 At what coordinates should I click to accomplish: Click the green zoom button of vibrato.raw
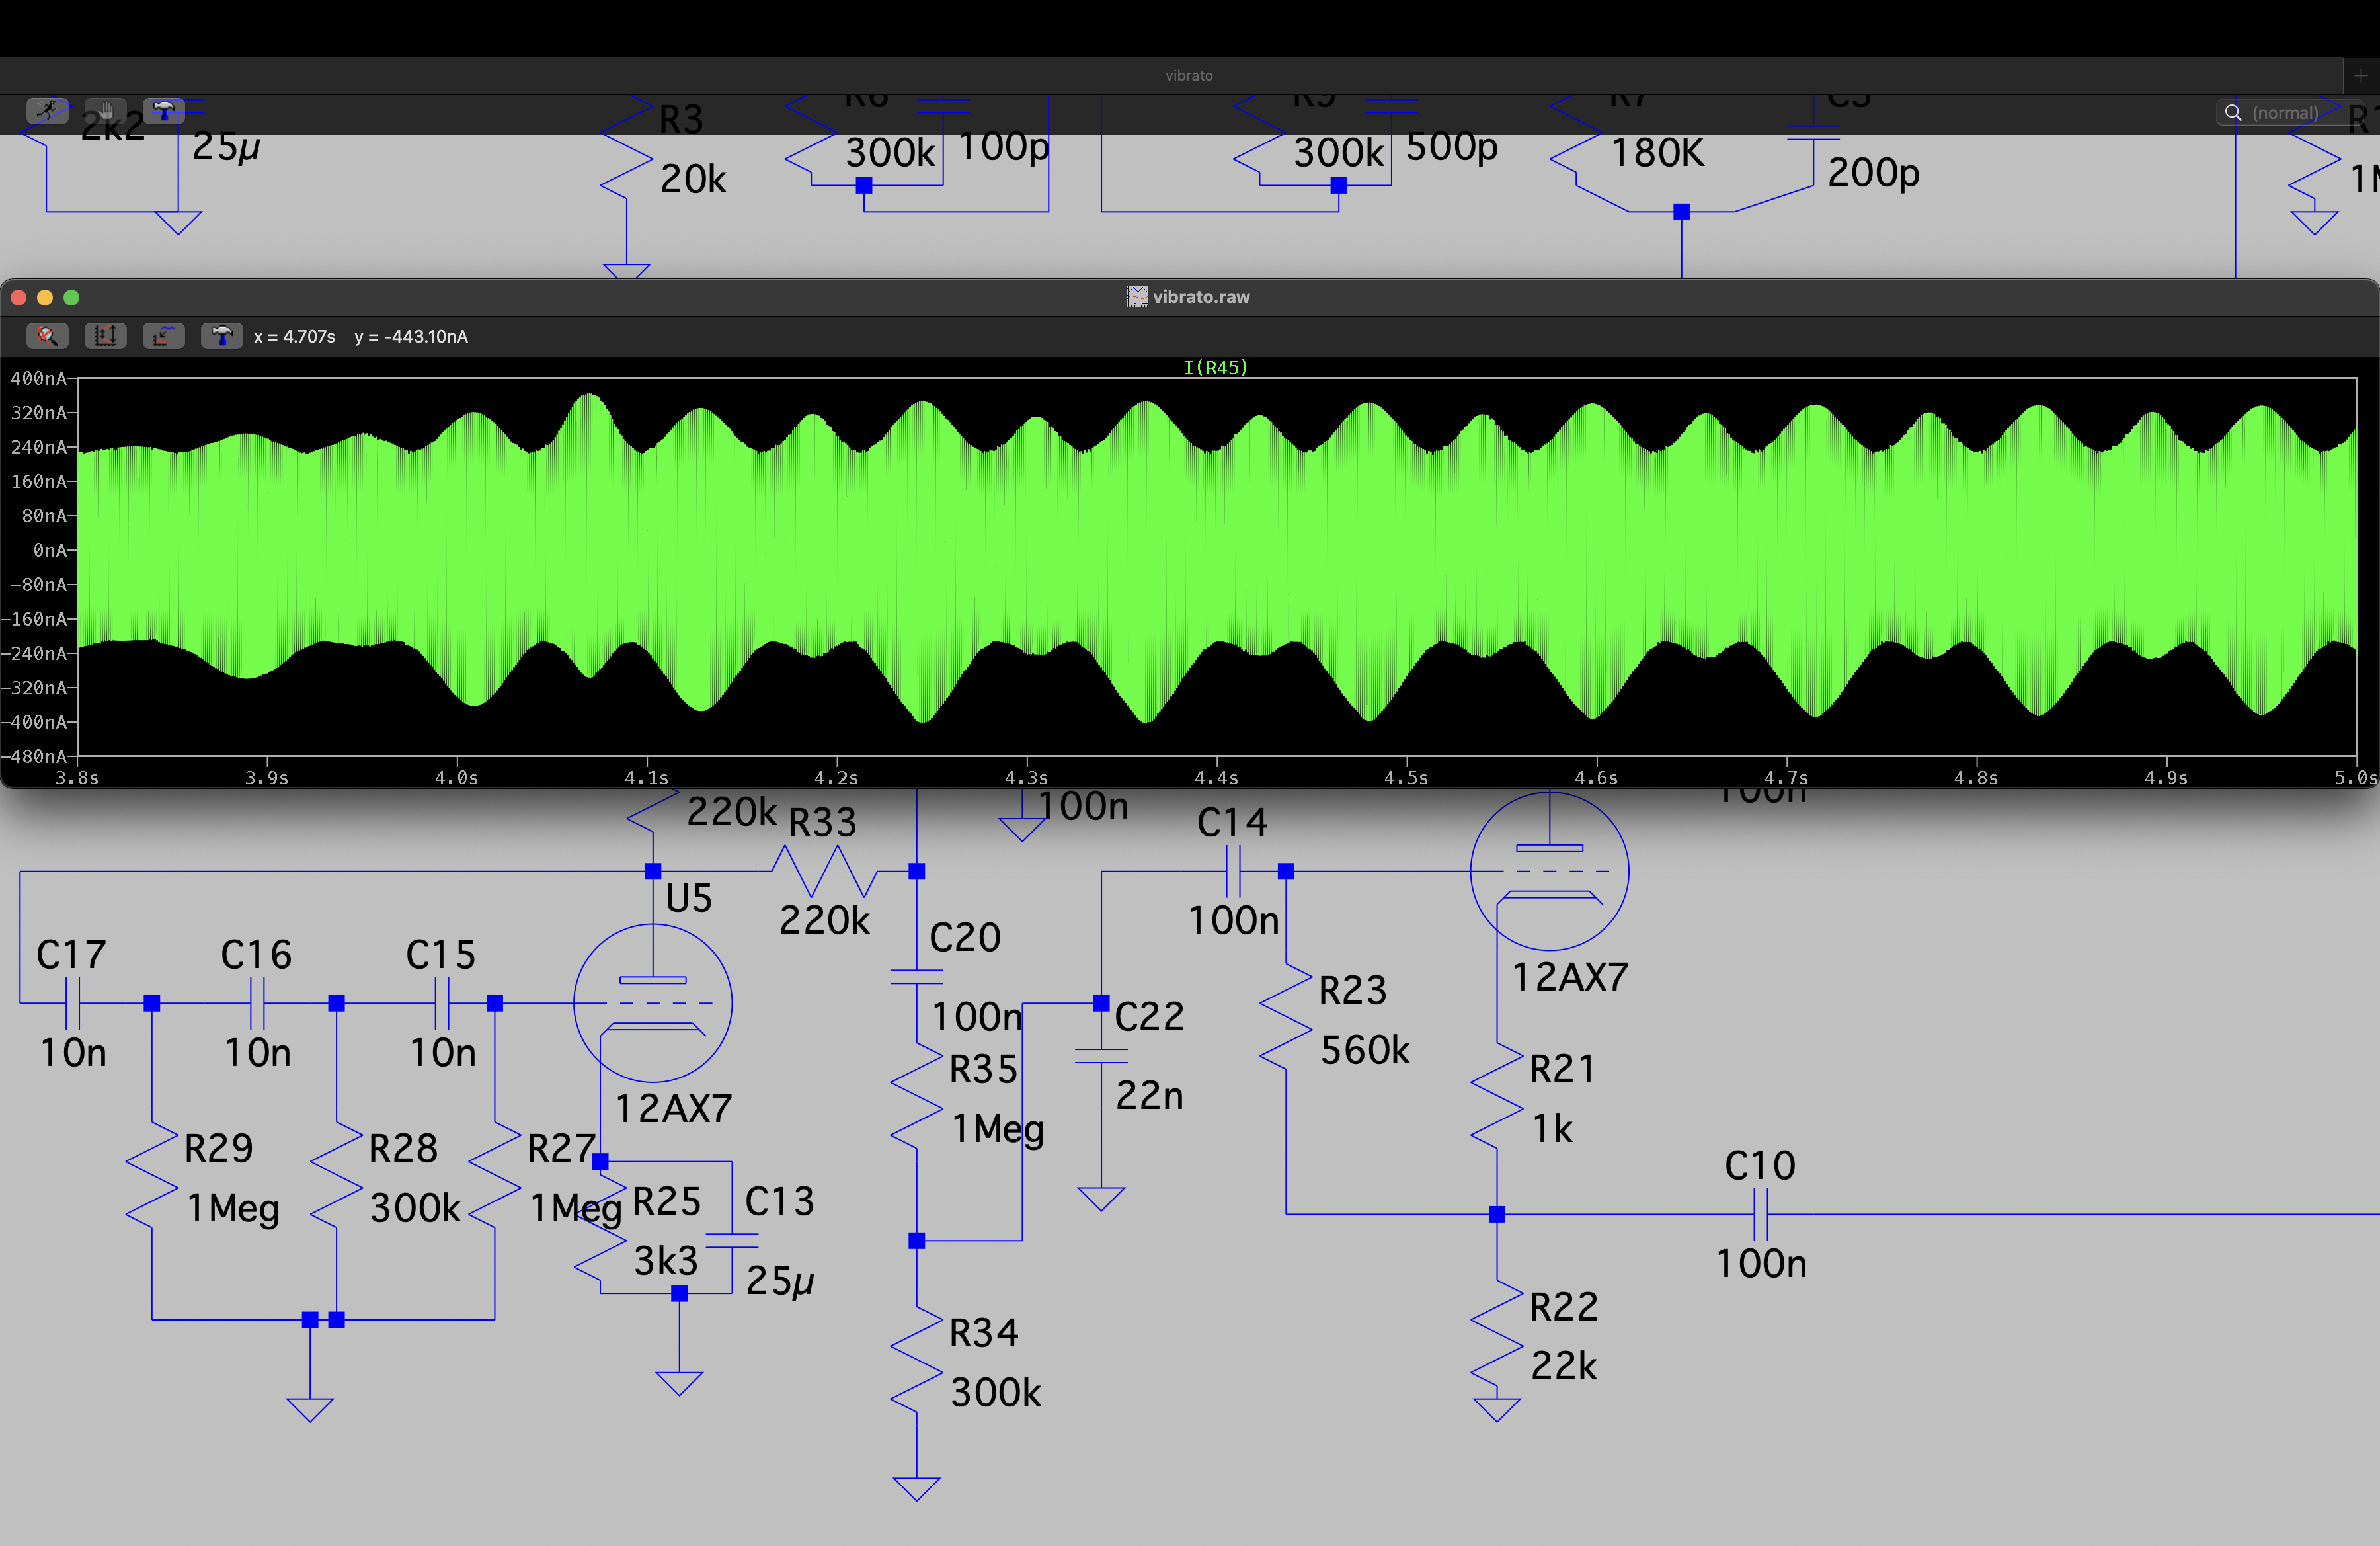pyautogui.click(x=71, y=297)
